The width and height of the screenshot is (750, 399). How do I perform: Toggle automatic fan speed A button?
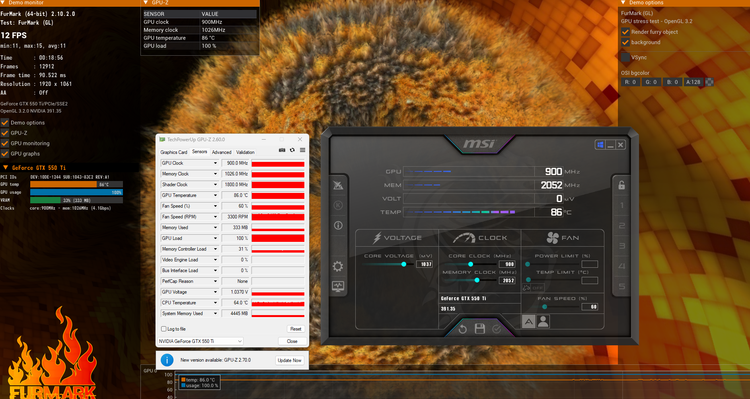point(528,321)
